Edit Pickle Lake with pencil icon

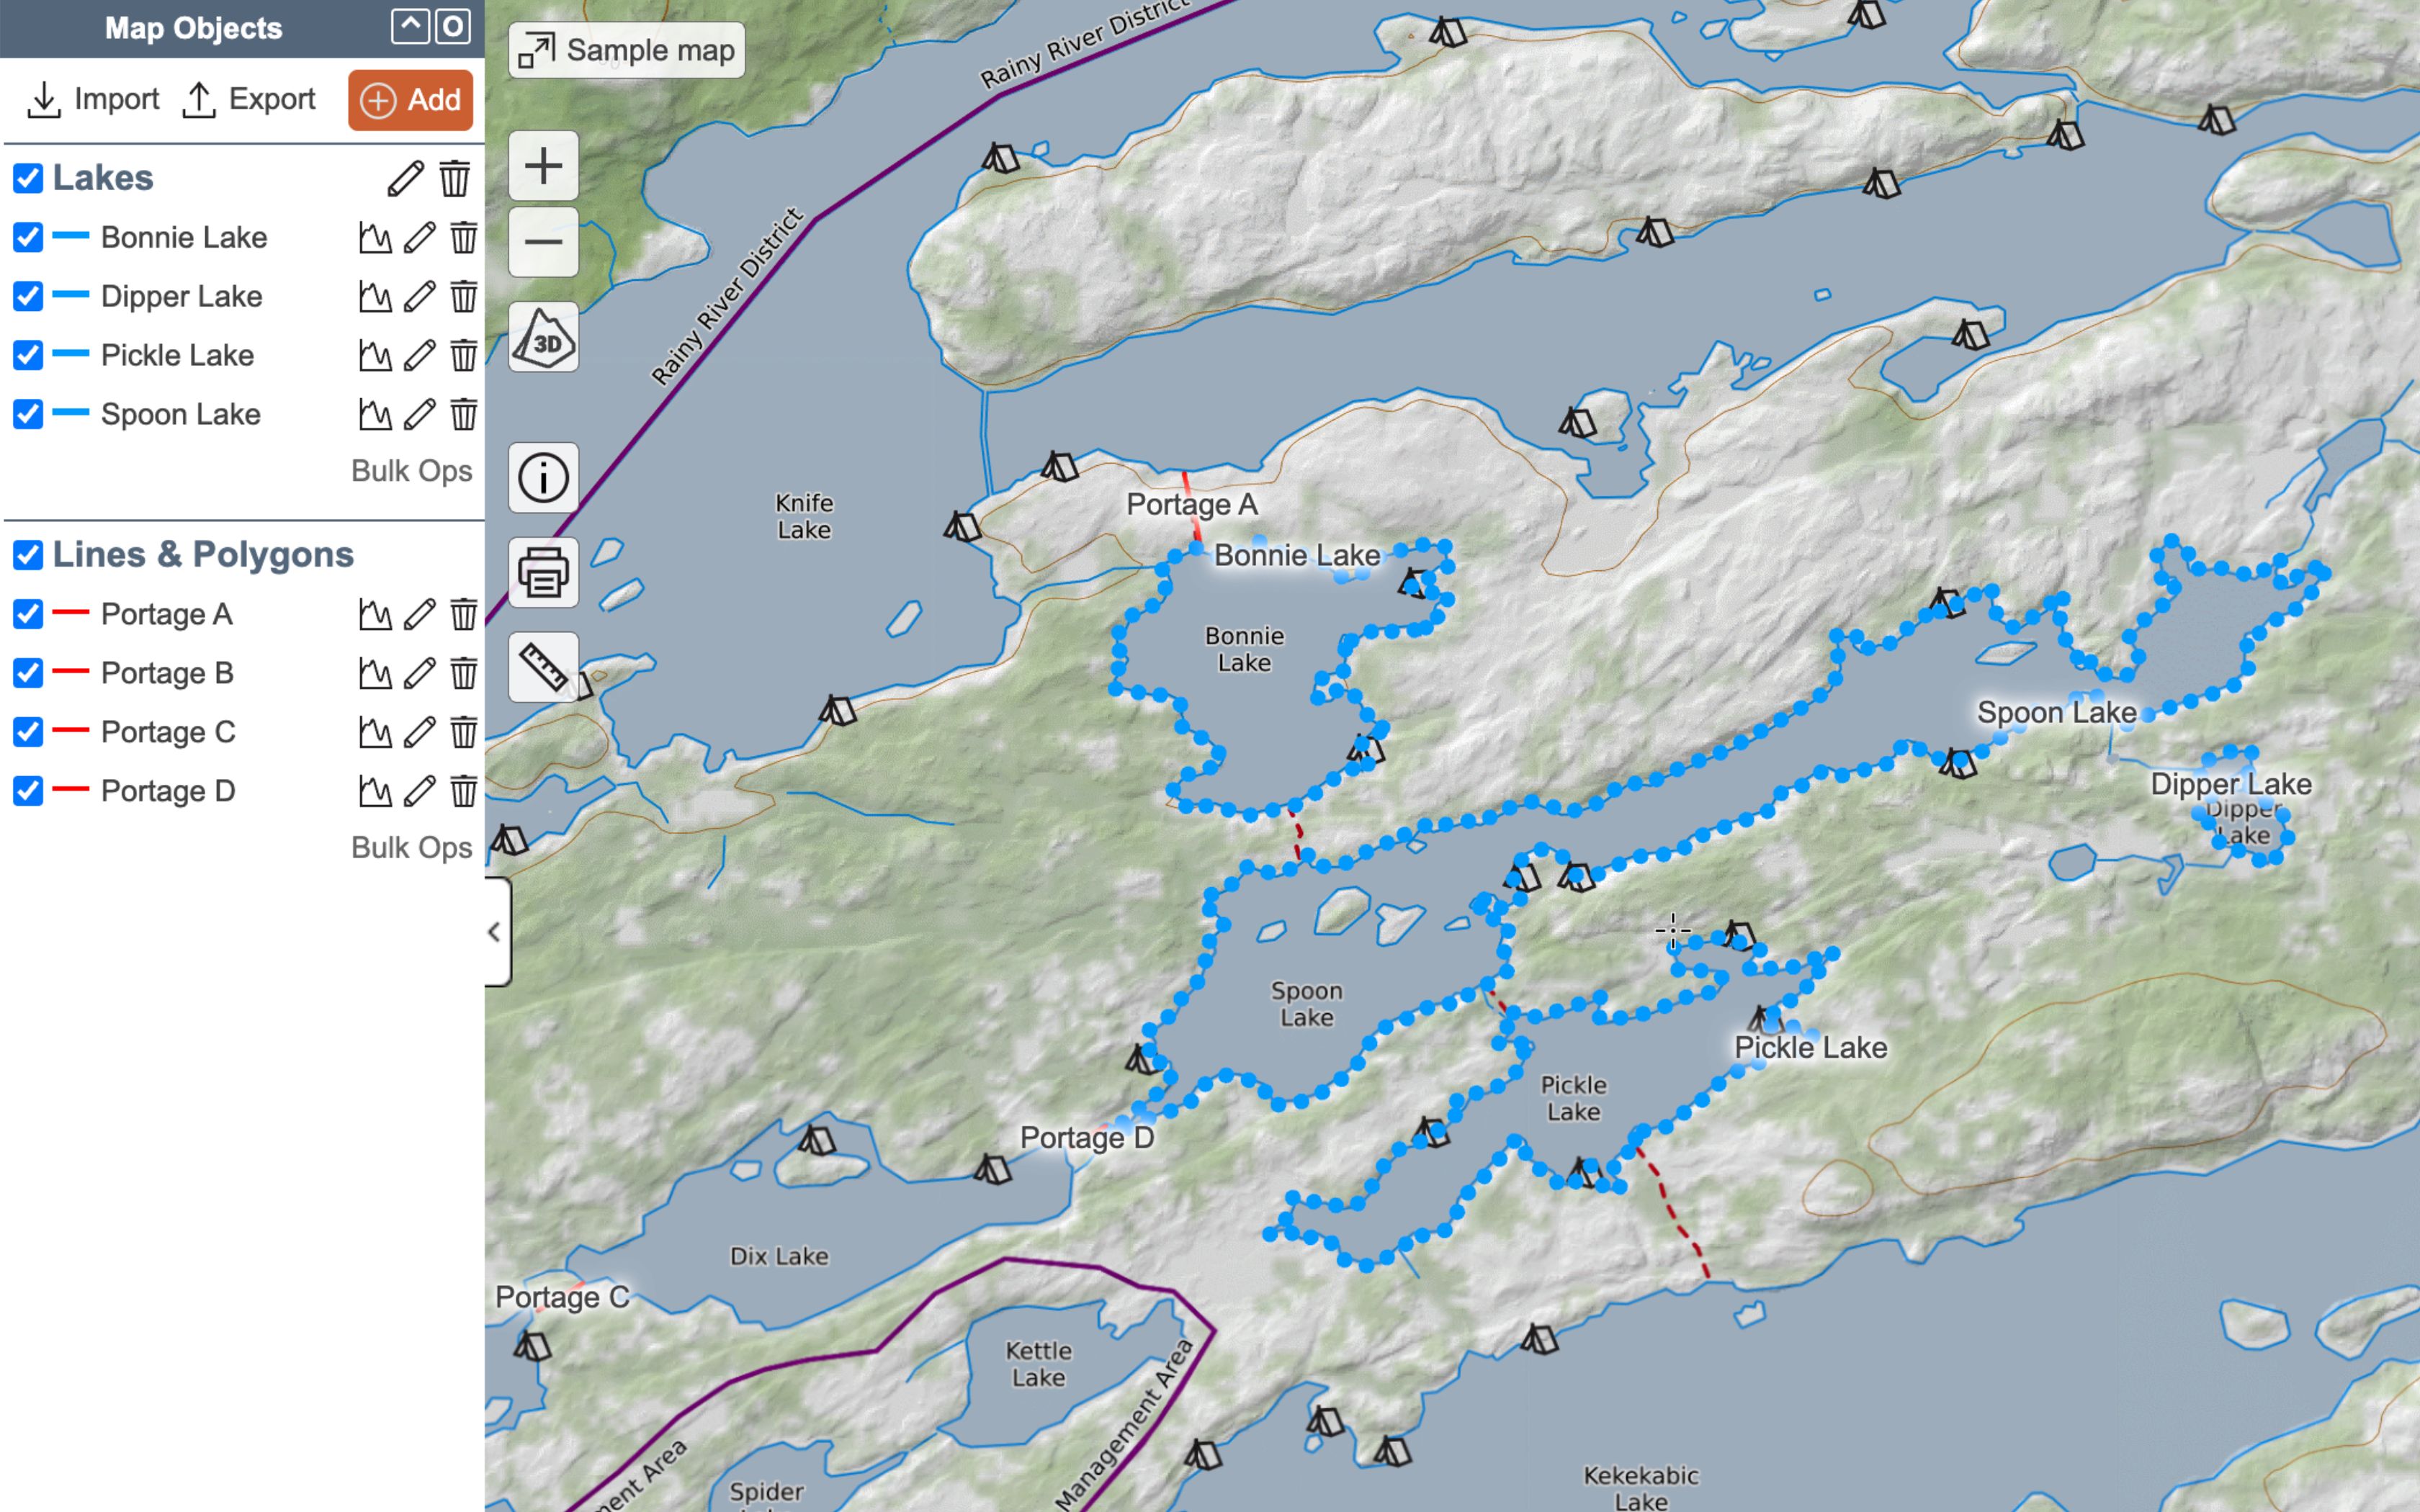pos(419,356)
